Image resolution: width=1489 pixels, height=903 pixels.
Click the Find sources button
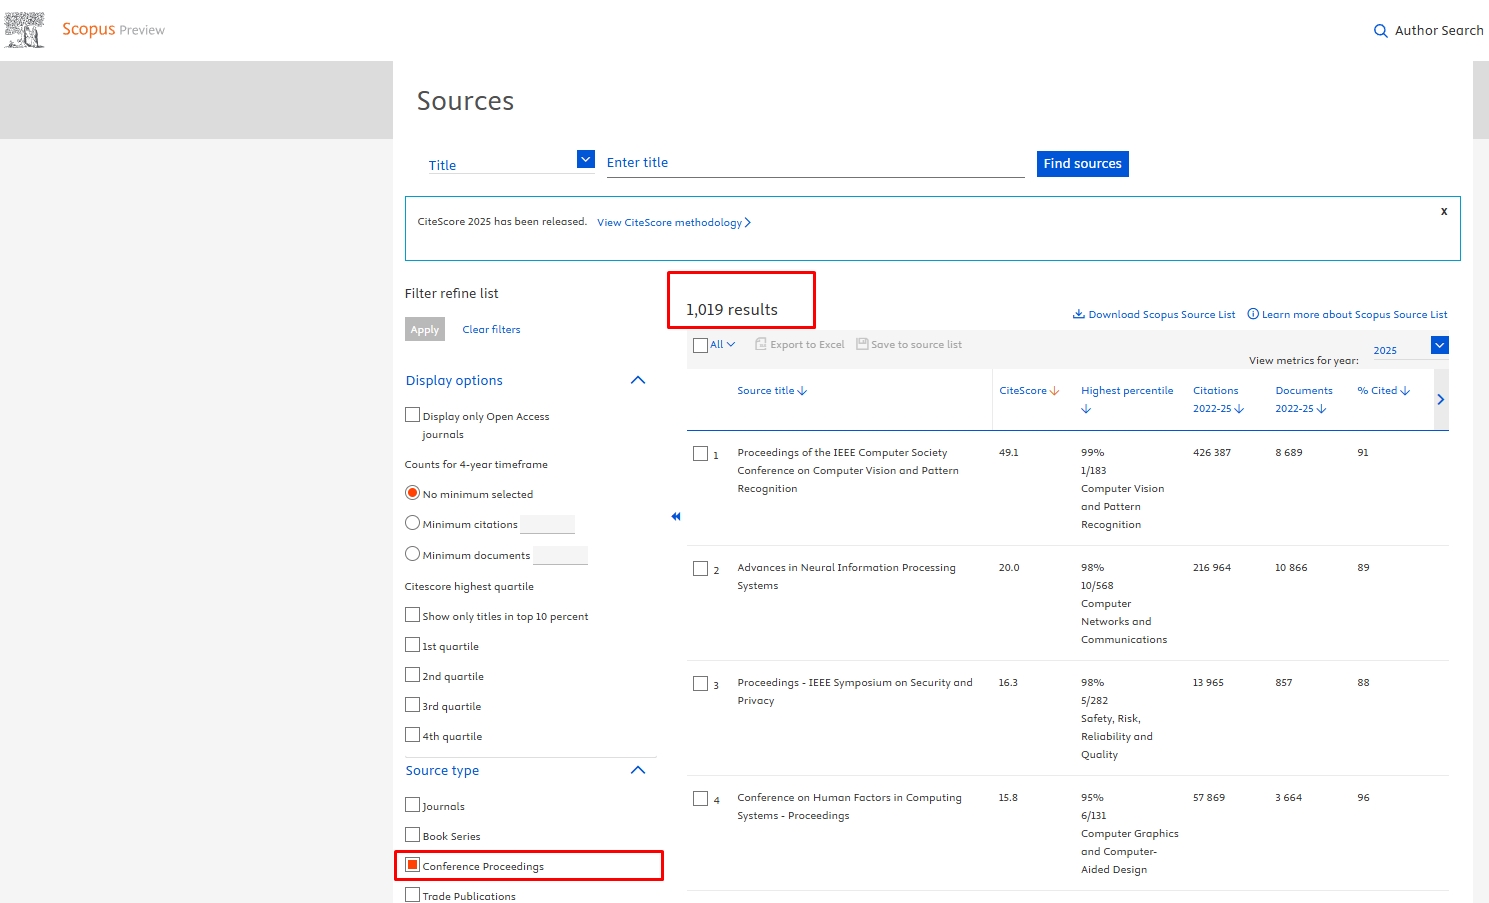pos(1083,164)
